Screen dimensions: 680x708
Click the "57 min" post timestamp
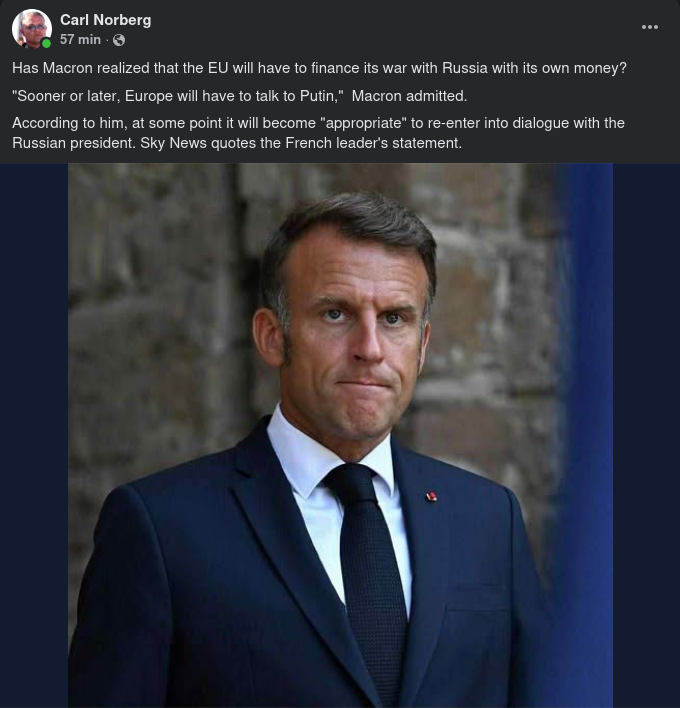[80, 40]
